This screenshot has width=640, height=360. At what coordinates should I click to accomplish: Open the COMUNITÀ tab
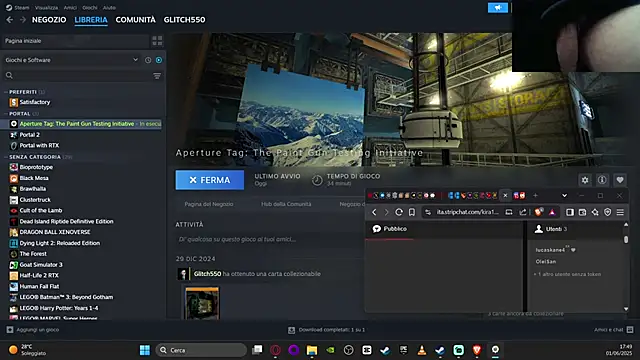pyautogui.click(x=136, y=20)
